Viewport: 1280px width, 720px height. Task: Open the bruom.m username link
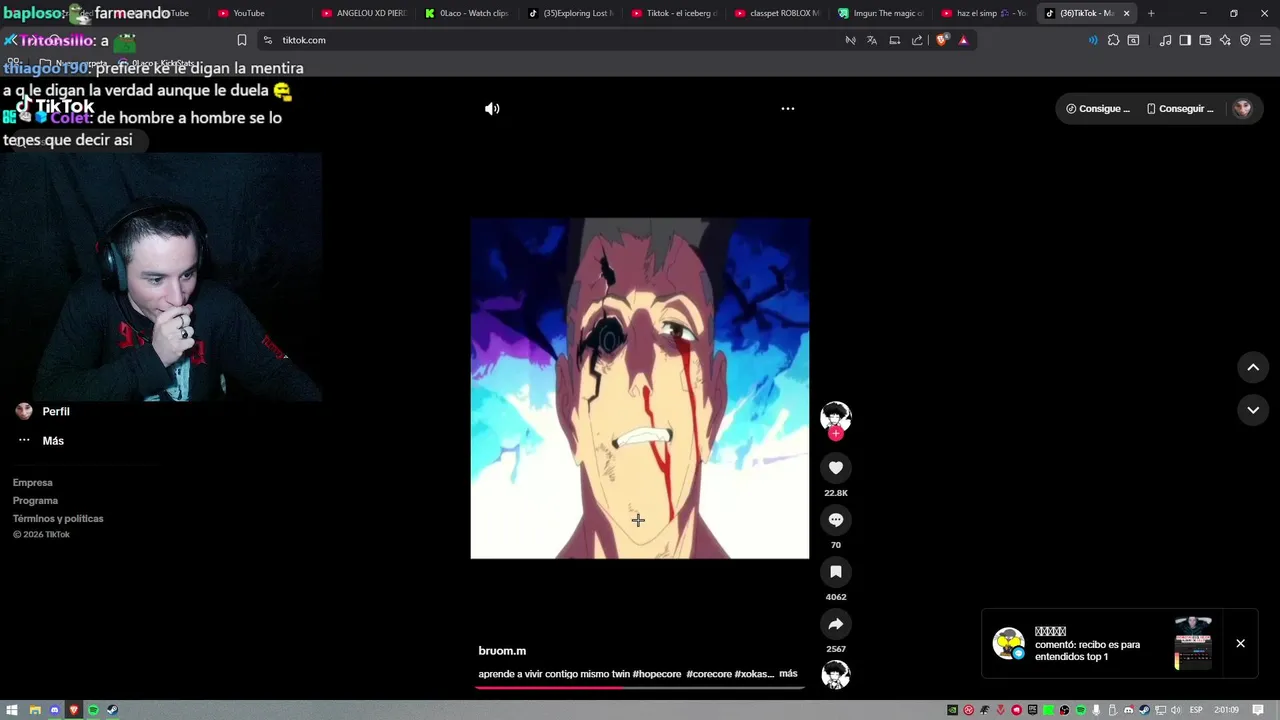pyautogui.click(x=502, y=651)
